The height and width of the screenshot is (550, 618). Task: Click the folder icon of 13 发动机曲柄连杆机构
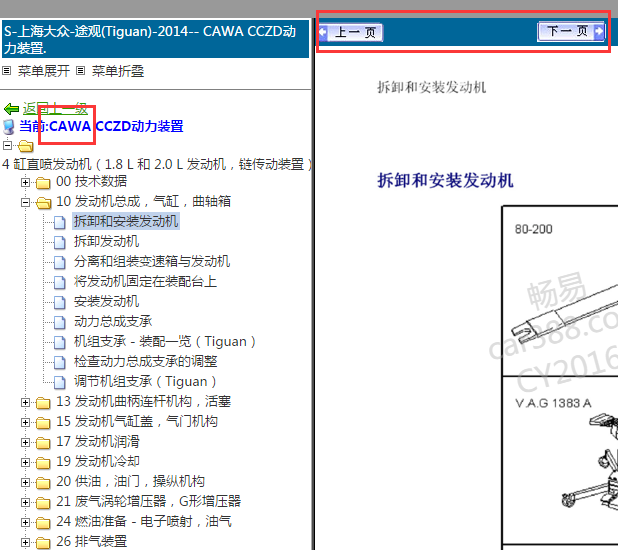point(43,403)
